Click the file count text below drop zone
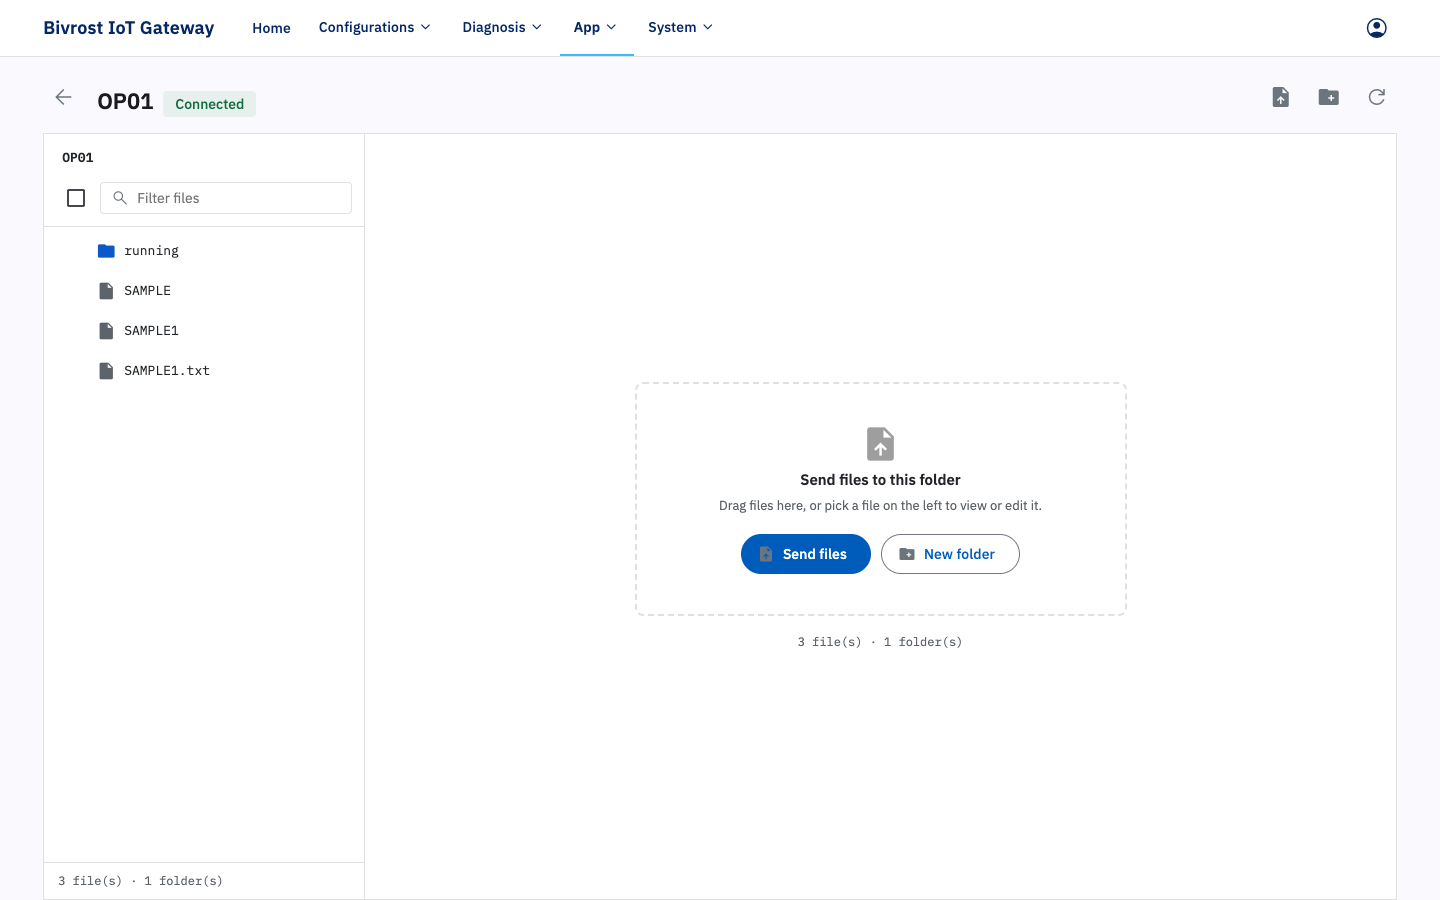 [x=880, y=642]
